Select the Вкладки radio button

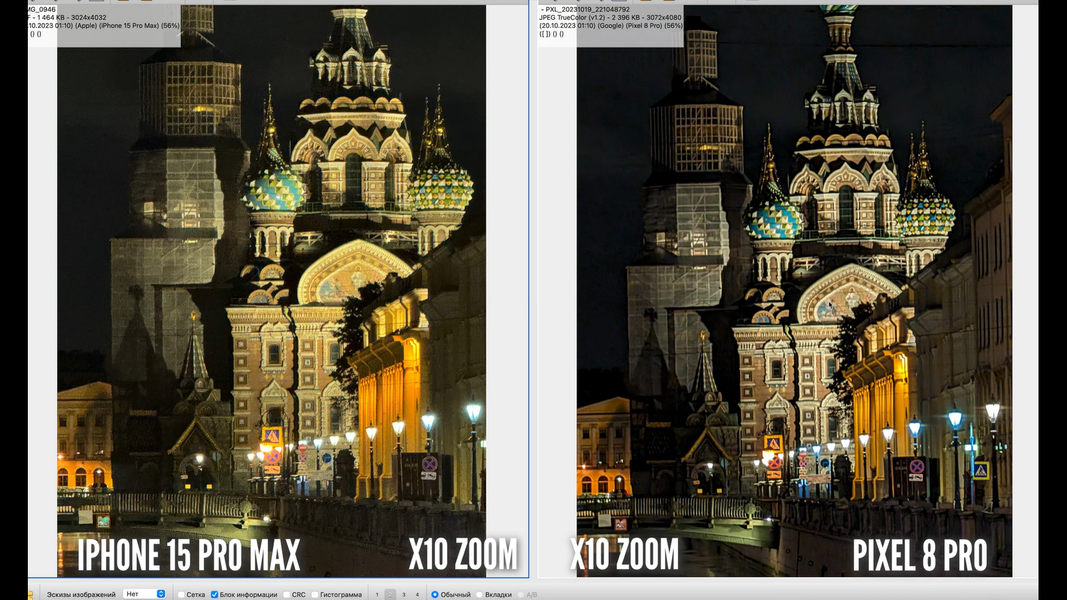click(479, 595)
